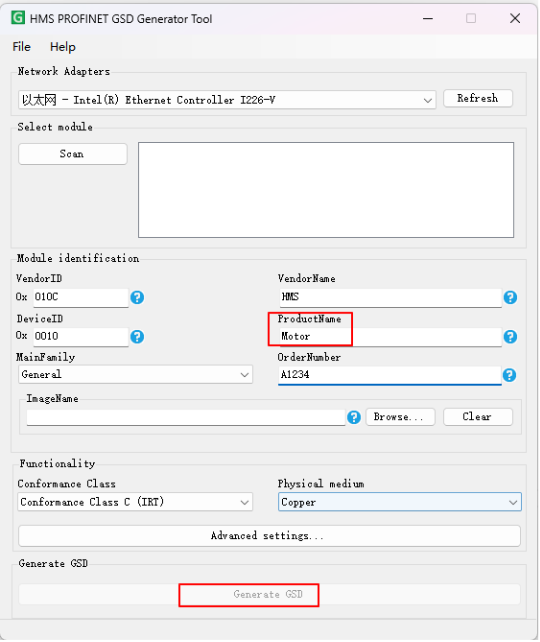Click the help icon next to VendorID
Screen dimensions: 540x642
137,297
